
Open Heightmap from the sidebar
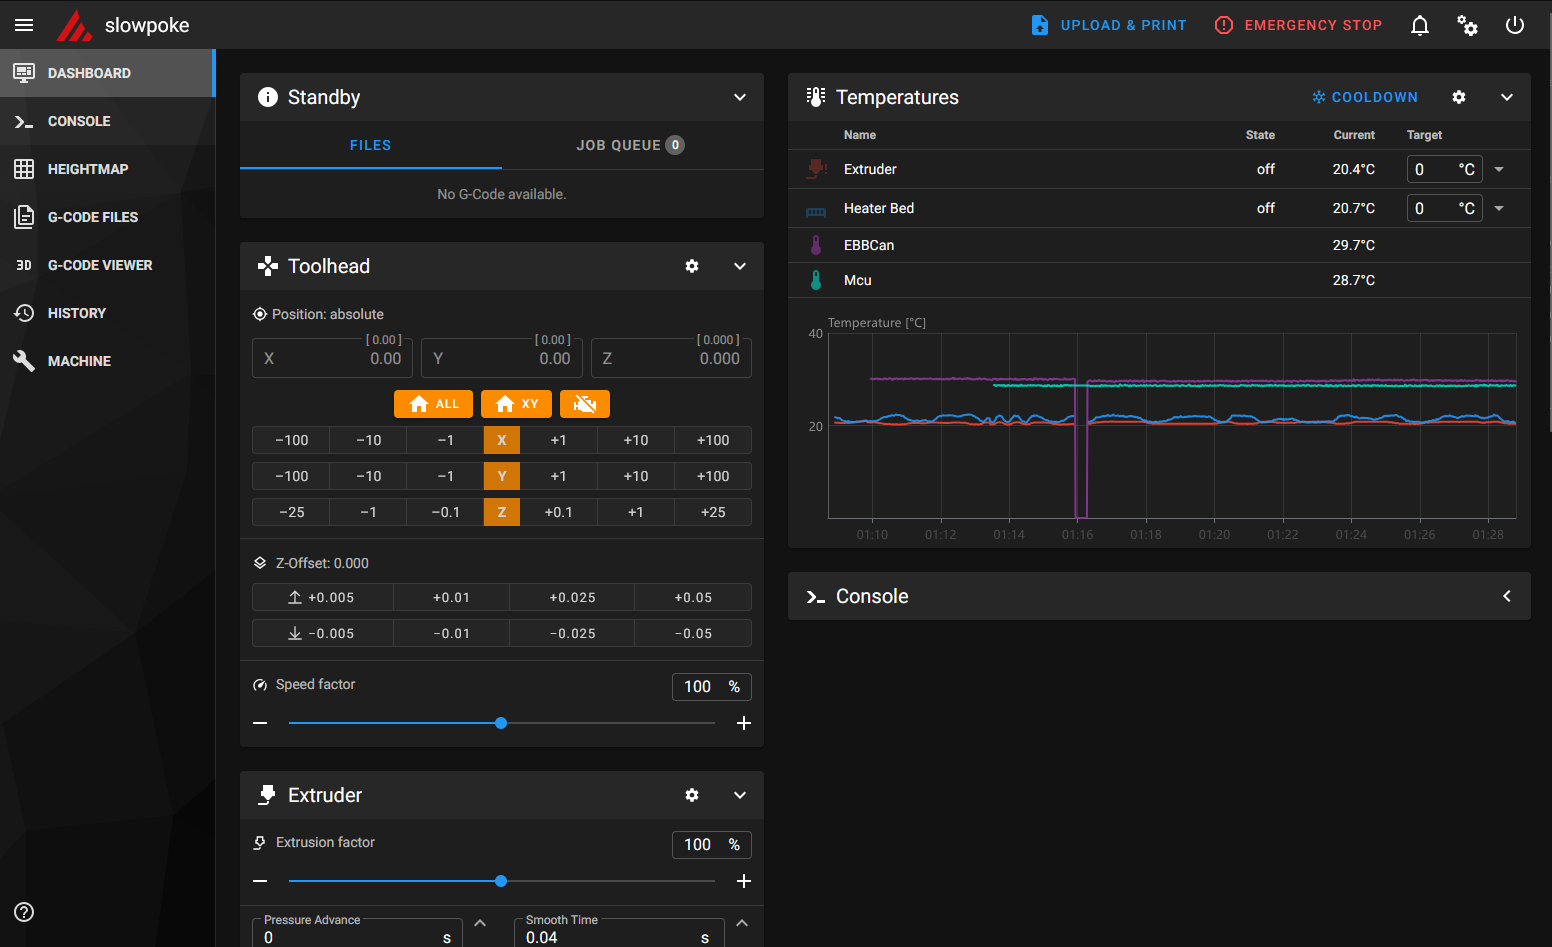click(88, 169)
